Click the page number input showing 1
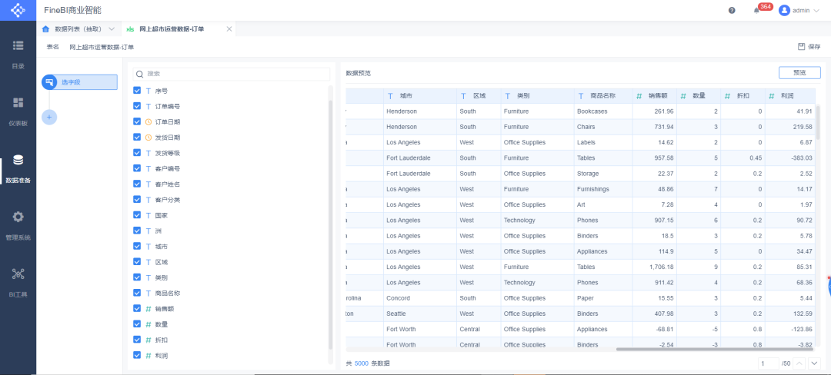The width and height of the screenshot is (832, 376). coord(768,364)
